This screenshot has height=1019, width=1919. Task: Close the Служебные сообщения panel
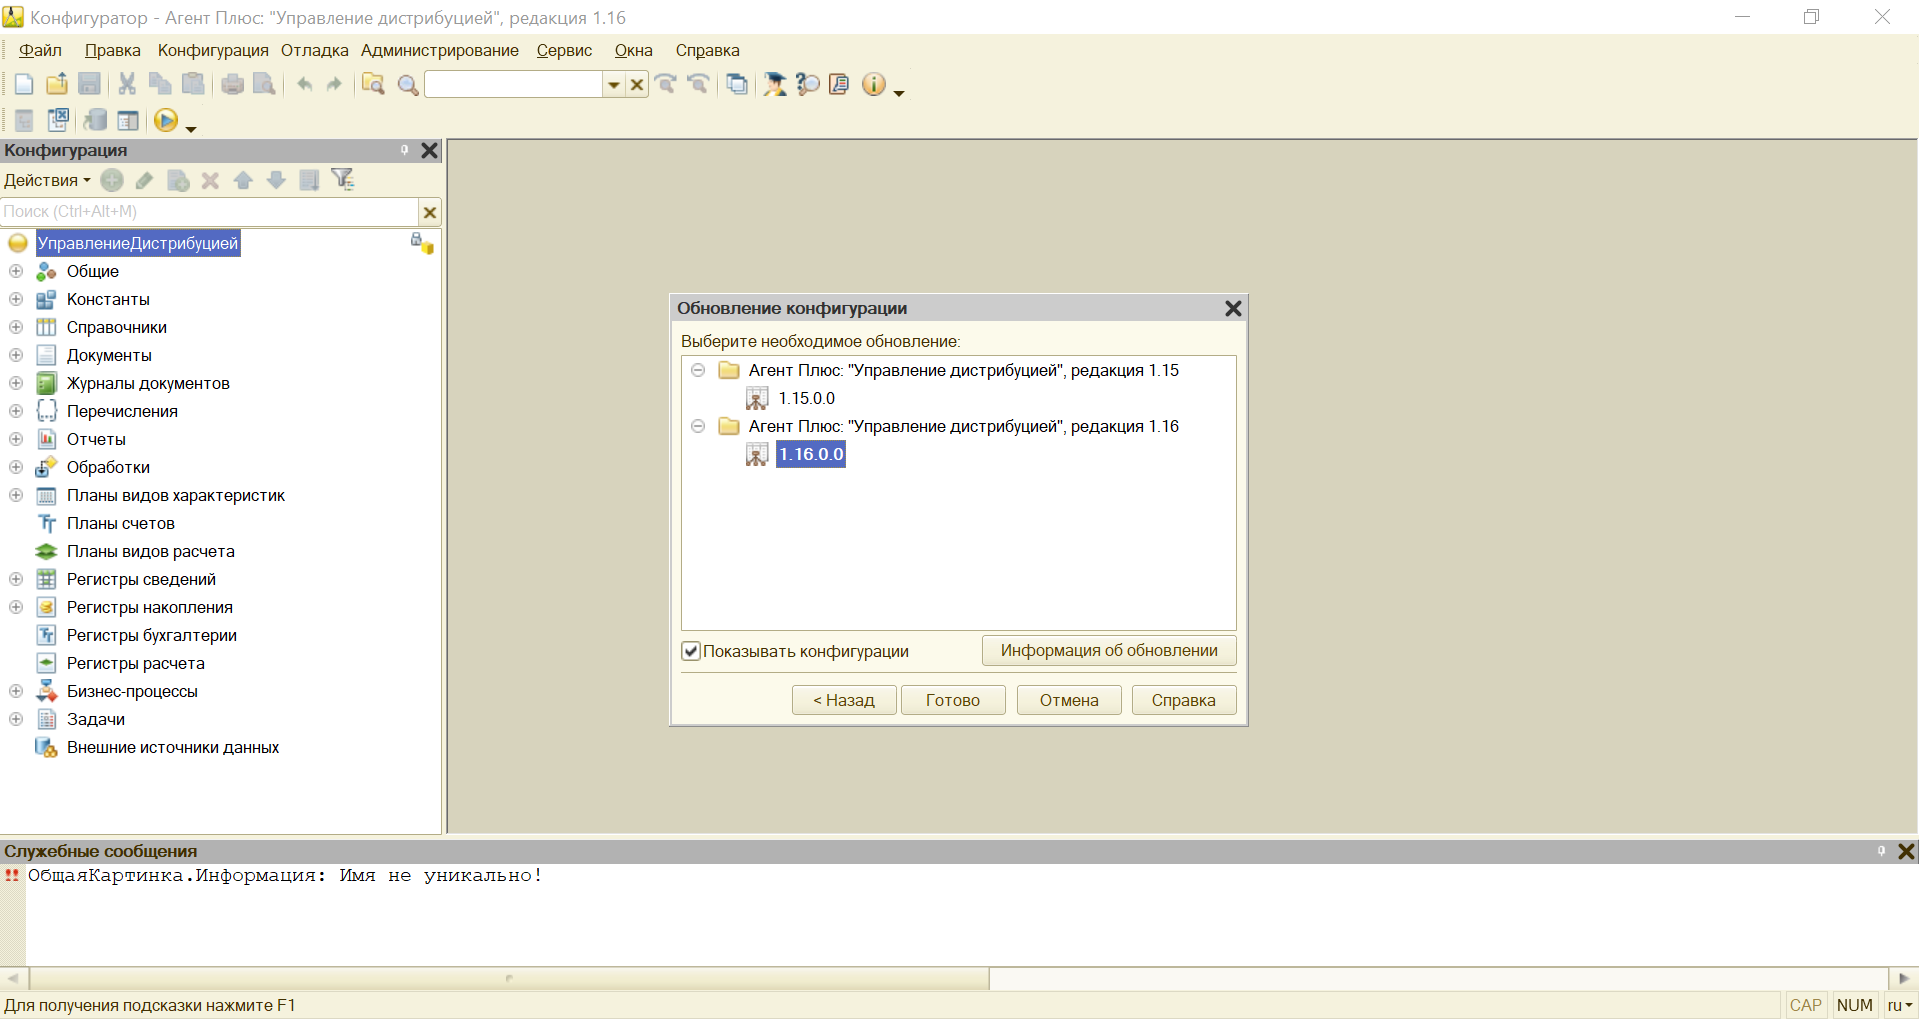pyautogui.click(x=1906, y=851)
